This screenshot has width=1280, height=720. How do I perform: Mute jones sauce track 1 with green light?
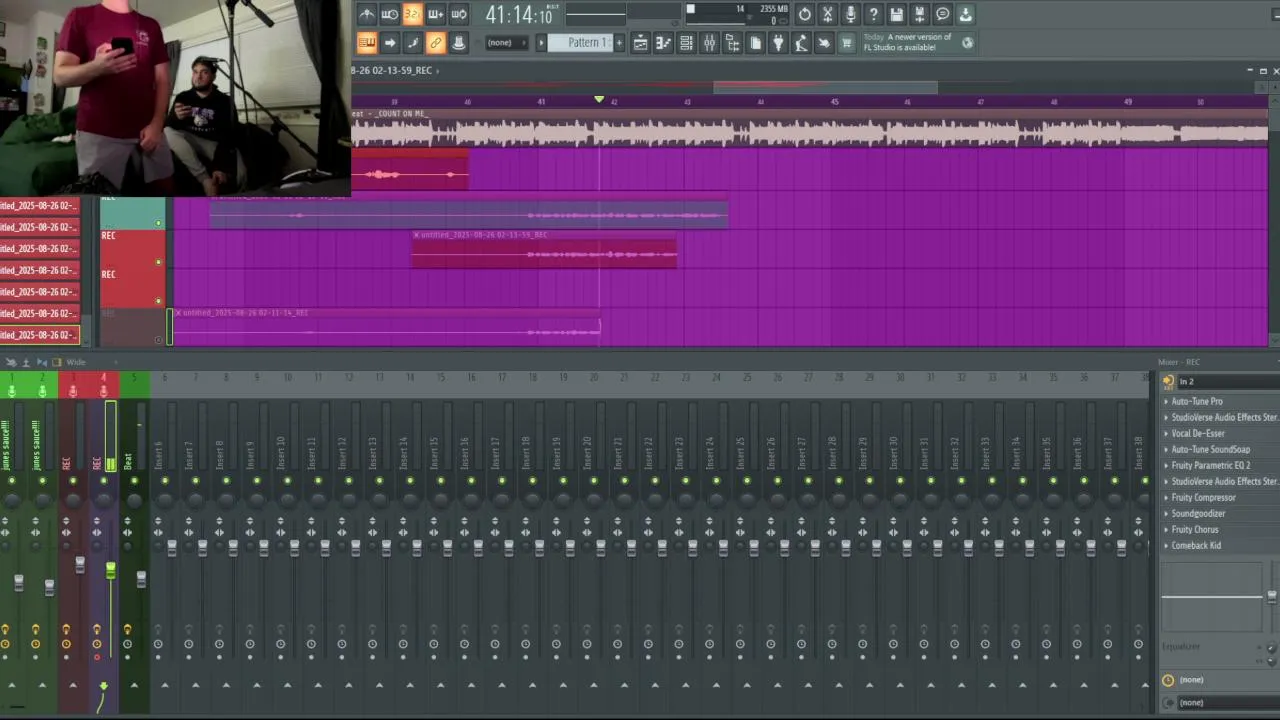[12, 481]
